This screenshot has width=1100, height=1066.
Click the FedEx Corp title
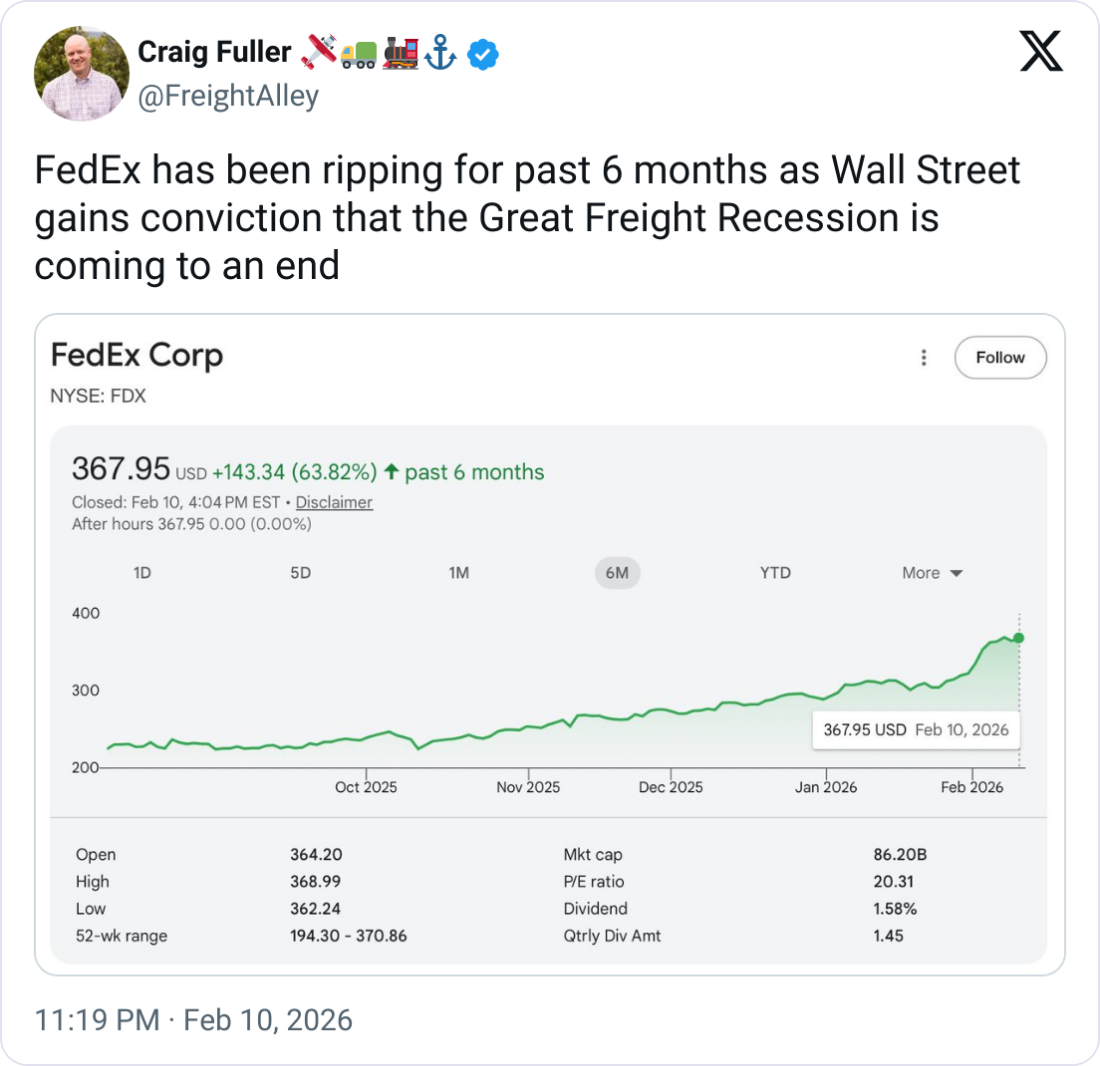click(137, 355)
